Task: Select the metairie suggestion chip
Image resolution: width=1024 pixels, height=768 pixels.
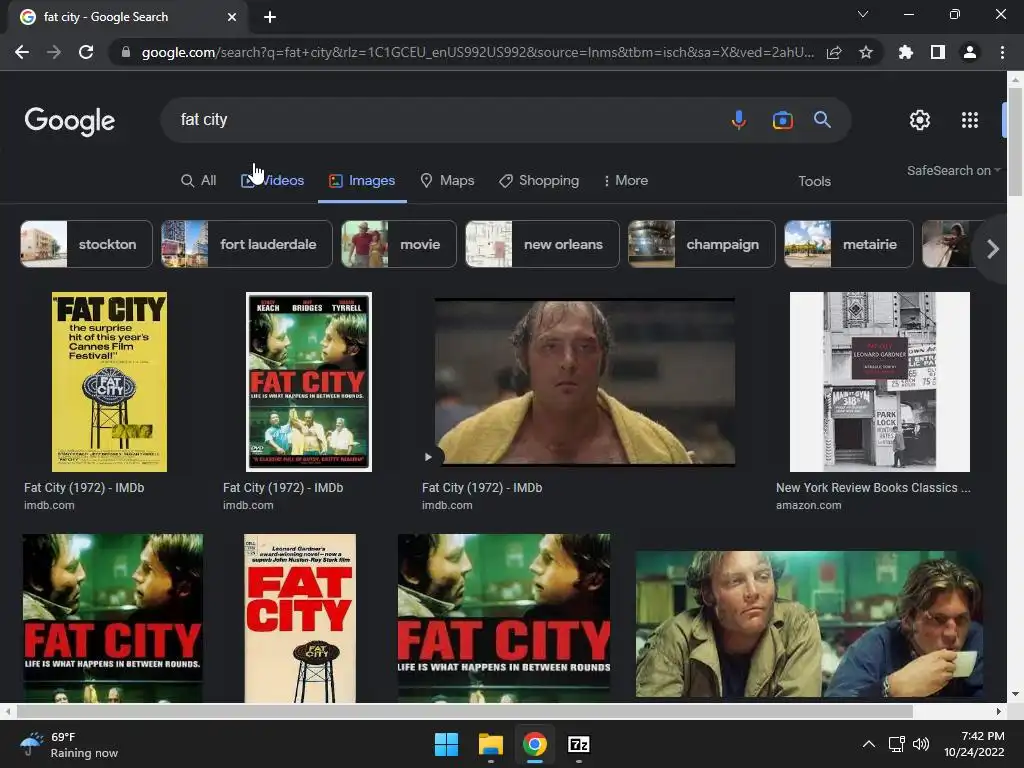Action: coord(848,244)
